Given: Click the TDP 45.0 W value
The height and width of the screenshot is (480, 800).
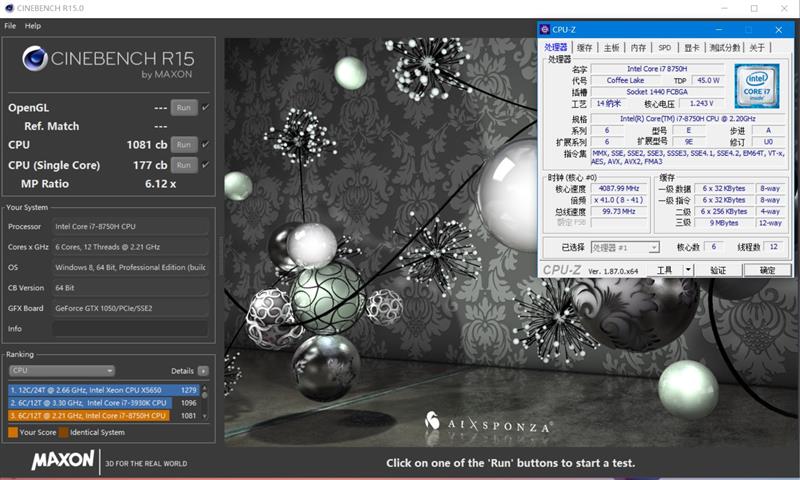Looking at the screenshot, I should click(x=708, y=80).
